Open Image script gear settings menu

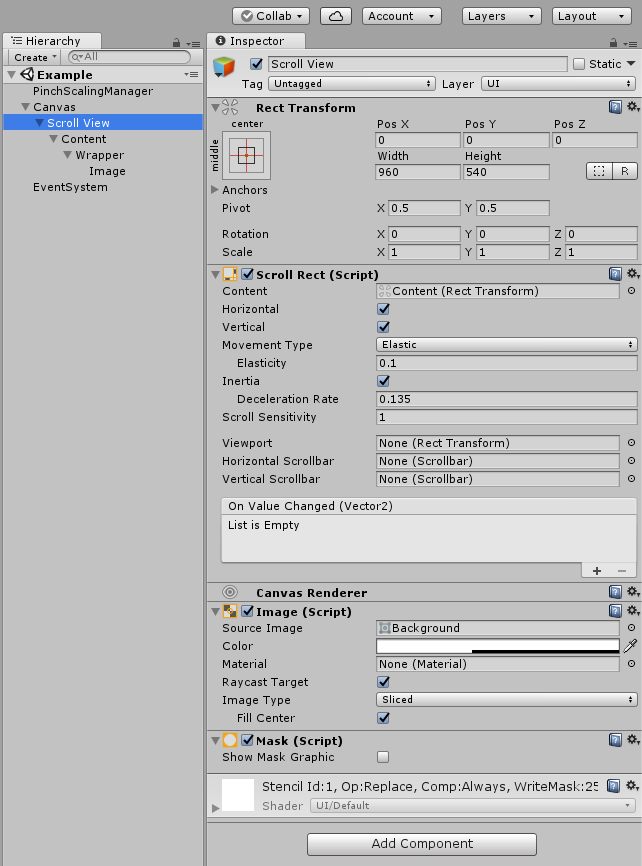pos(633,610)
